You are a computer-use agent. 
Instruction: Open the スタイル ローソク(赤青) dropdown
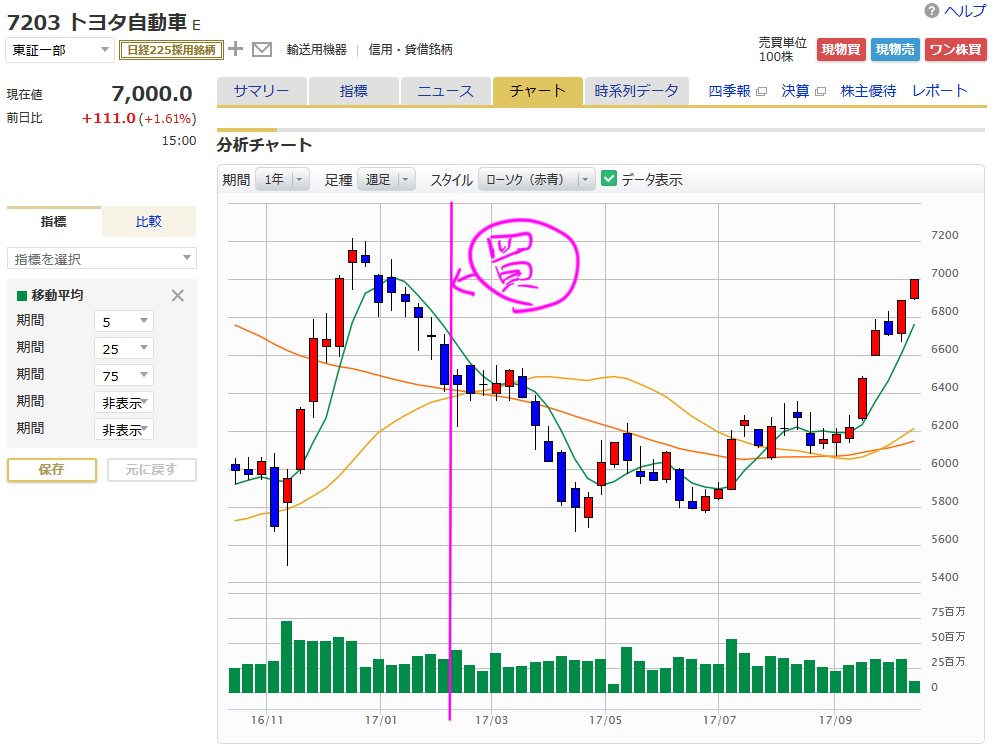tap(536, 180)
